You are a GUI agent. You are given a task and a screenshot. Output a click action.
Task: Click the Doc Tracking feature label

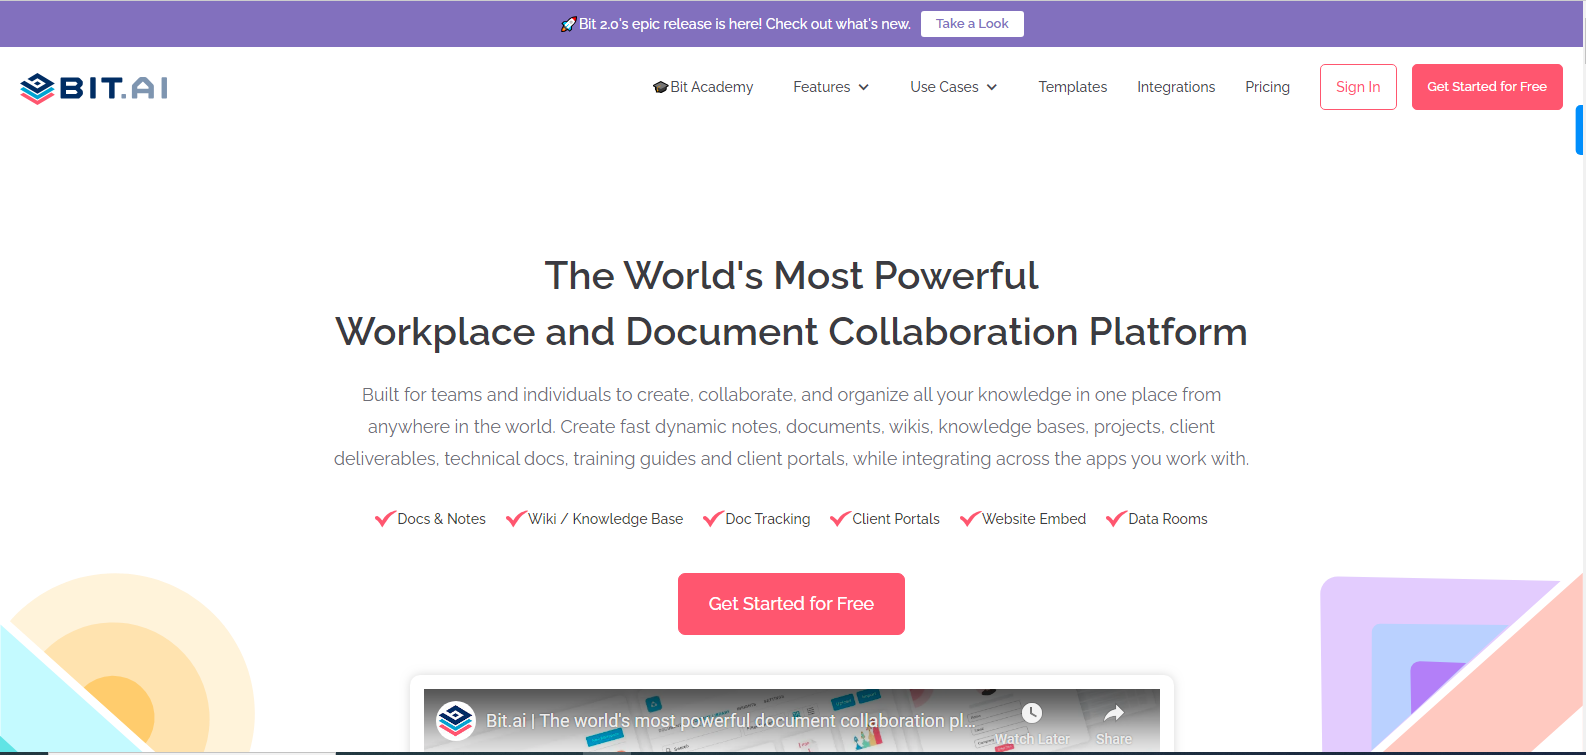pyautogui.click(x=768, y=519)
